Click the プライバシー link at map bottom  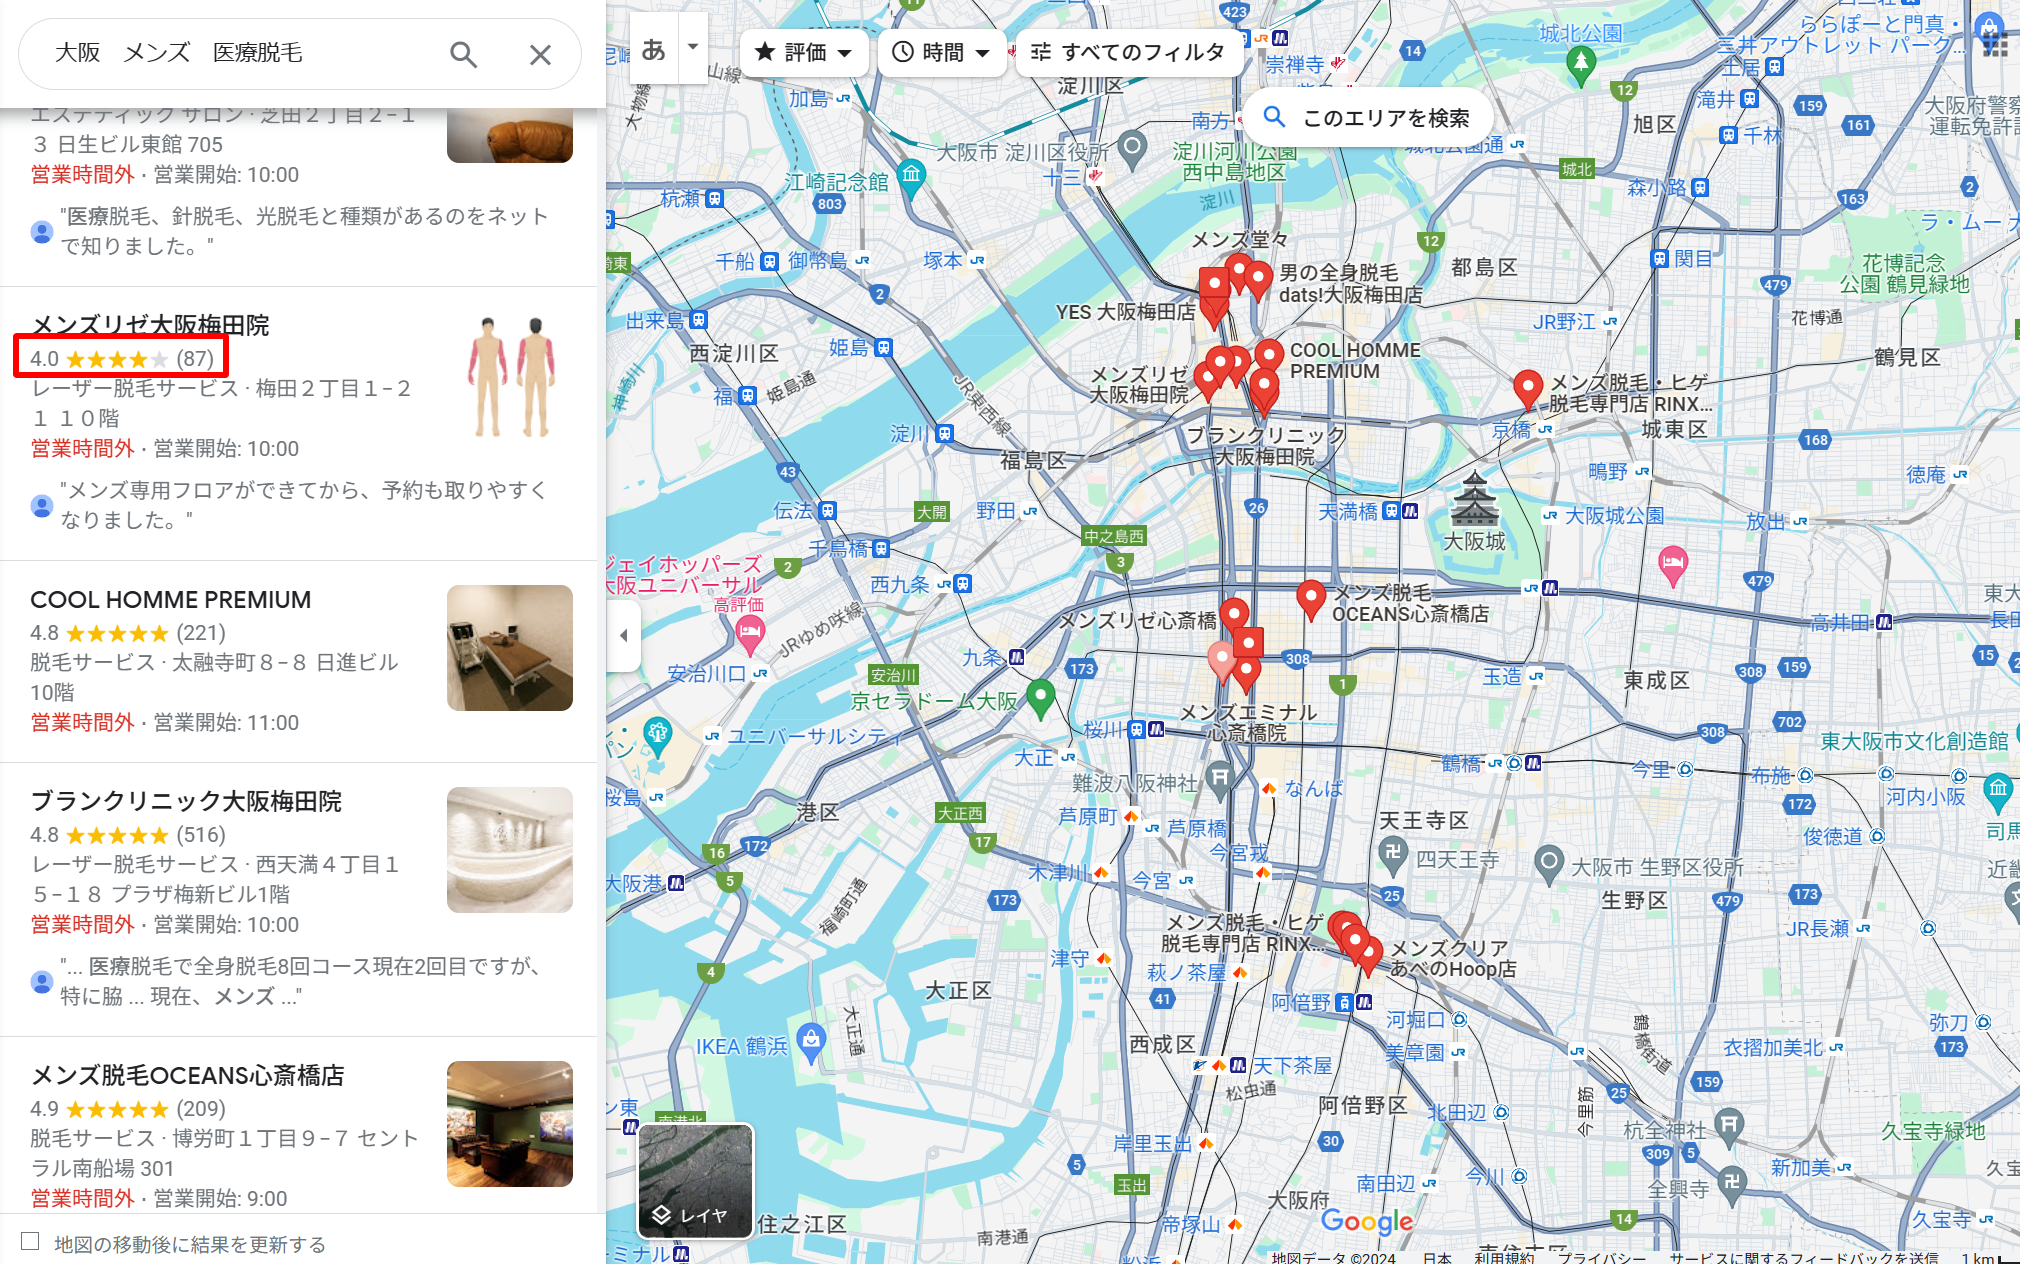click(1602, 1257)
